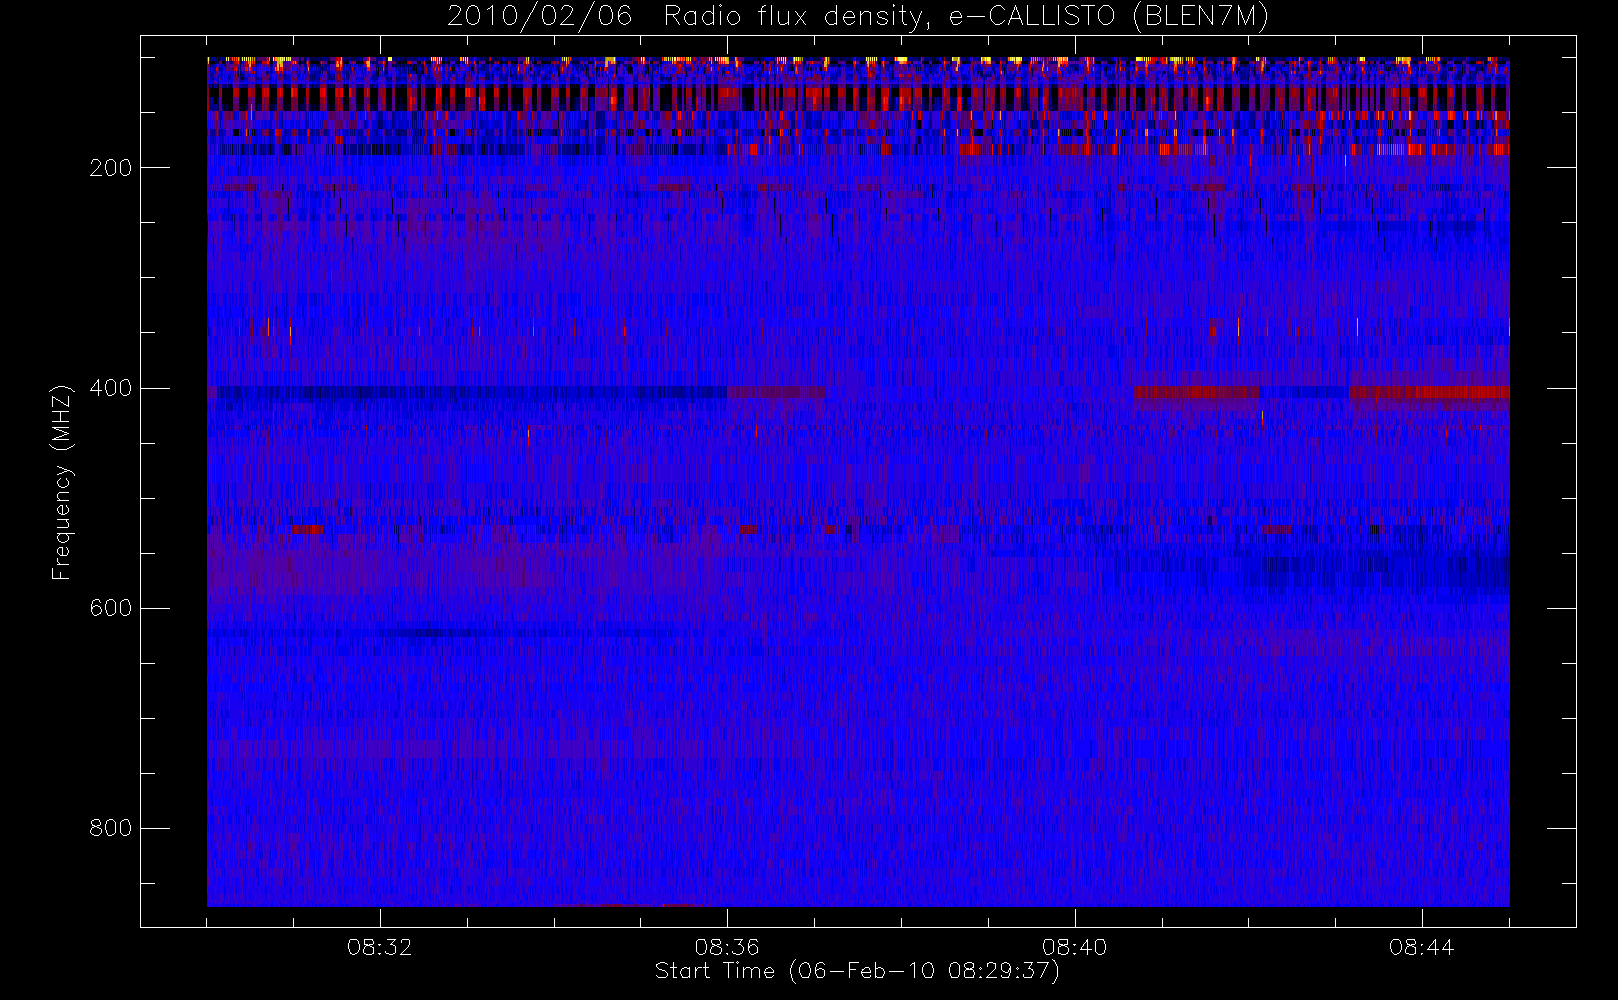1618x1000 pixels.
Task: Click the plot title 'Radio flux density, e-CALLISTO (BLEN7M)'
Action: (x=965, y=17)
